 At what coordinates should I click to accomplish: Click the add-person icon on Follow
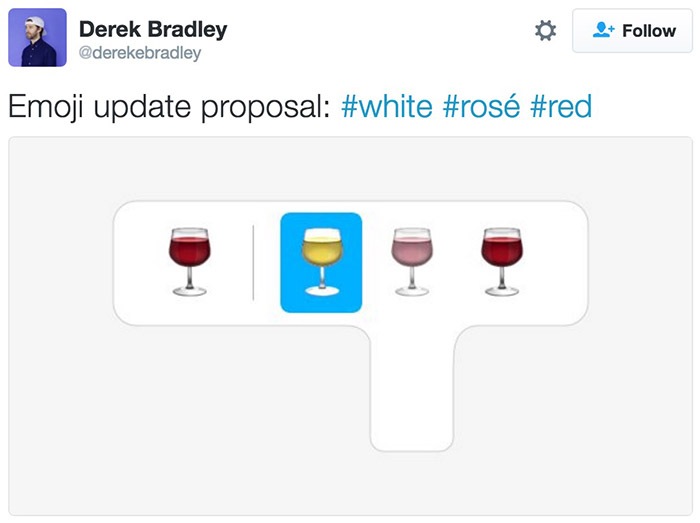pyautogui.click(x=603, y=31)
